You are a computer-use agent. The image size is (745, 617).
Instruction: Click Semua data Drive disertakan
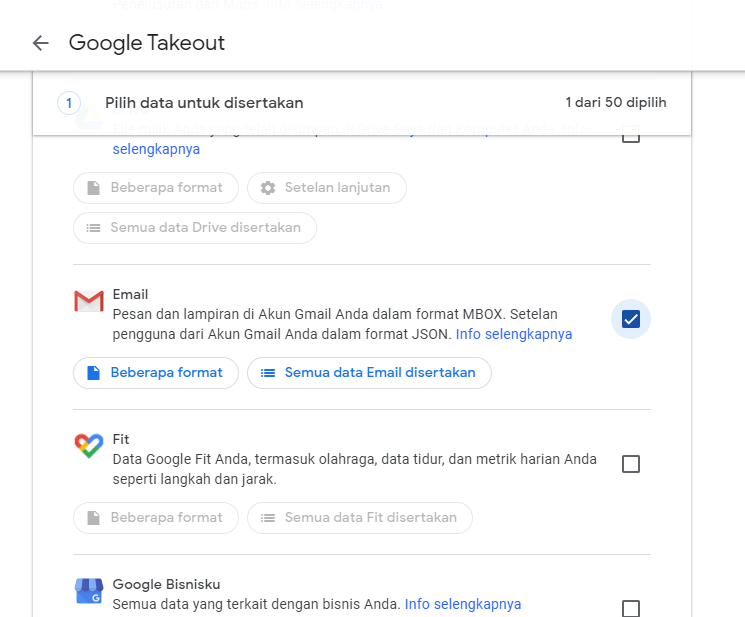tap(195, 228)
